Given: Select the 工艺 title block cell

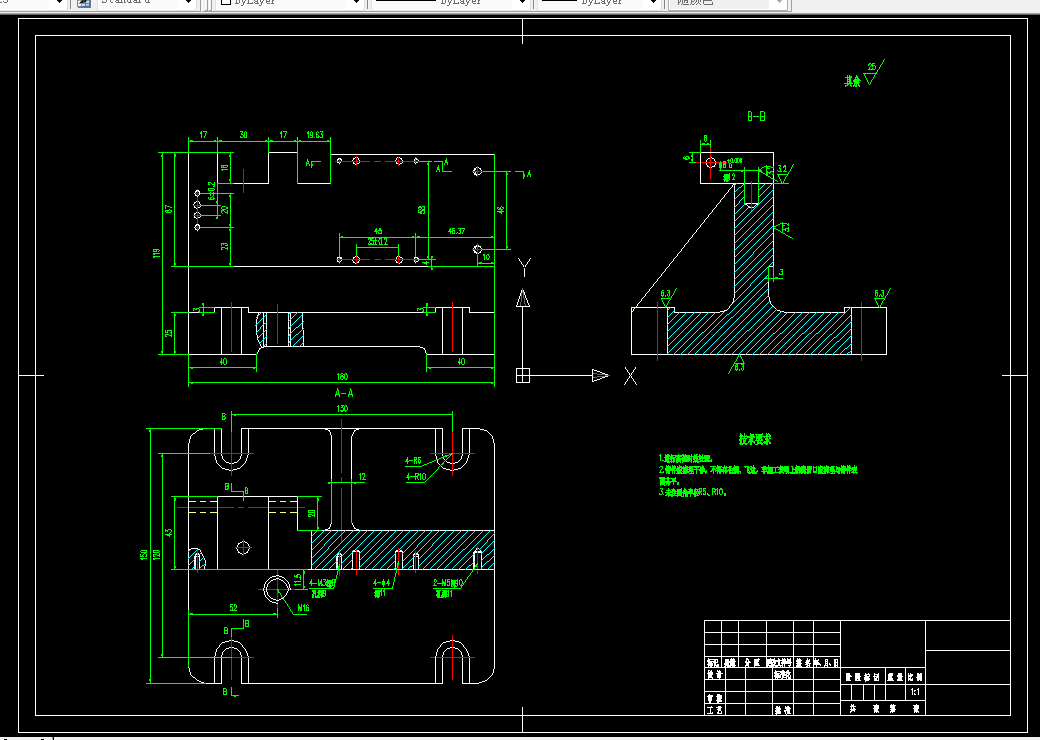Looking at the screenshot, I should (714, 709).
